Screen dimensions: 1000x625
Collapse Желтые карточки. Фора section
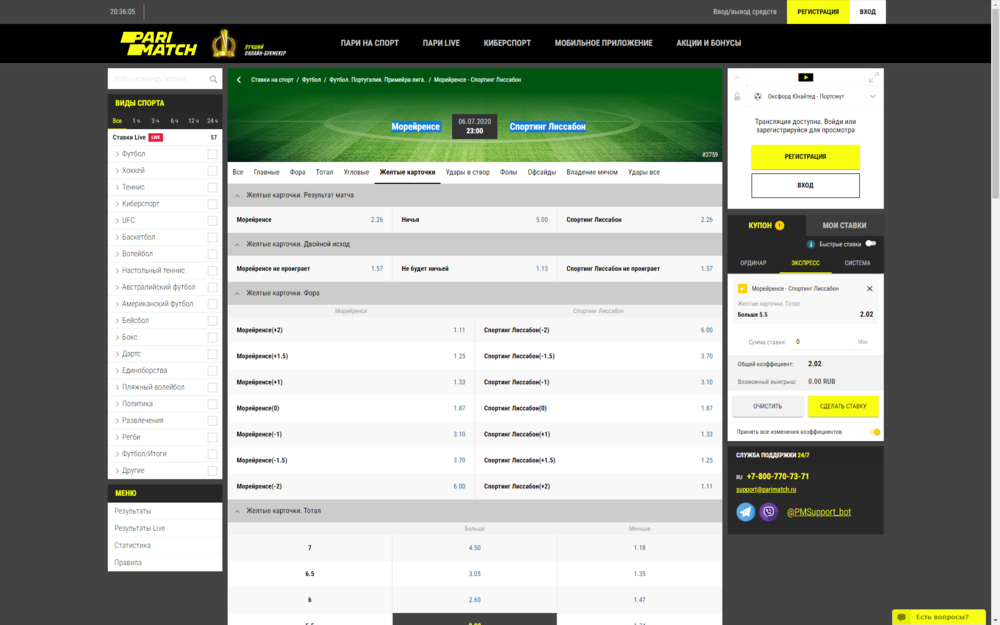point(237,293)
